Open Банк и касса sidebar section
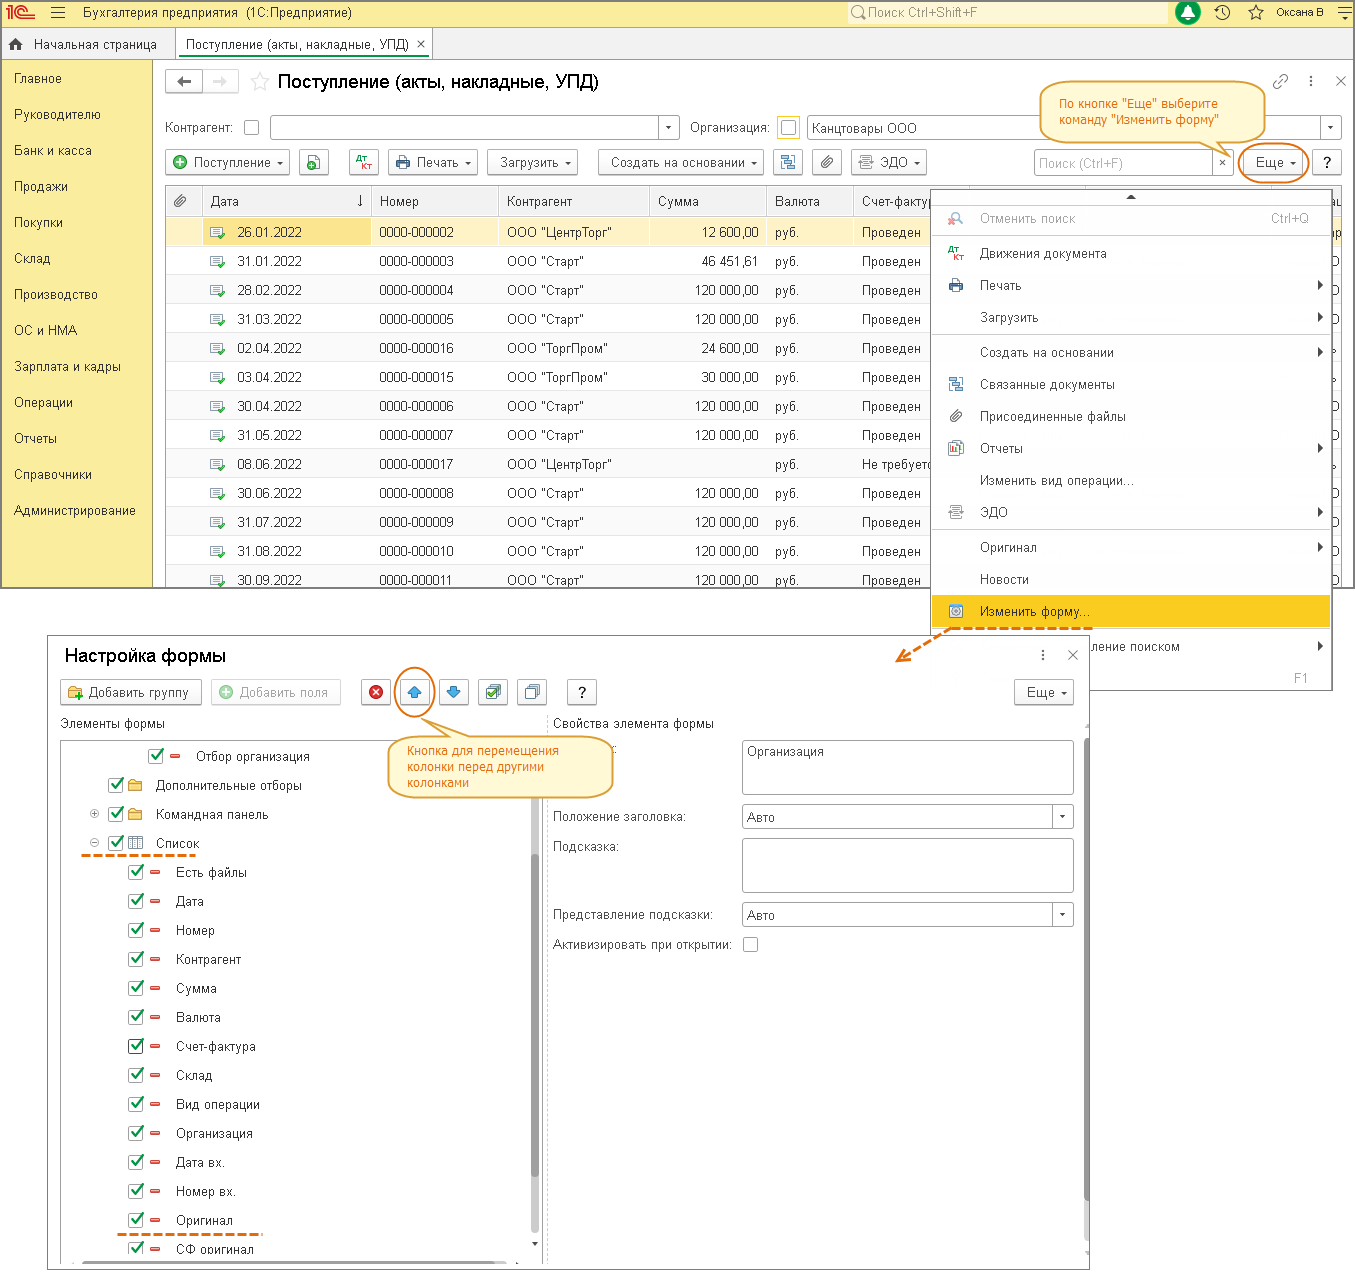This screenshot has width=1355, height=1273. click(53, 150)
